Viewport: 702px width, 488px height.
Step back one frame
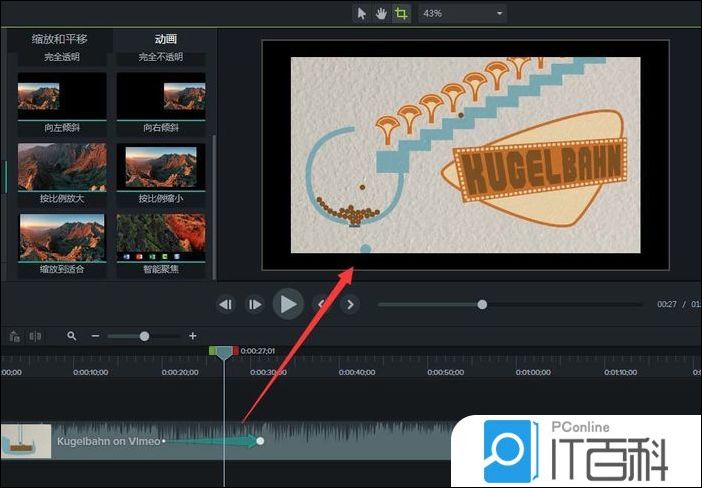coord(226,304)
